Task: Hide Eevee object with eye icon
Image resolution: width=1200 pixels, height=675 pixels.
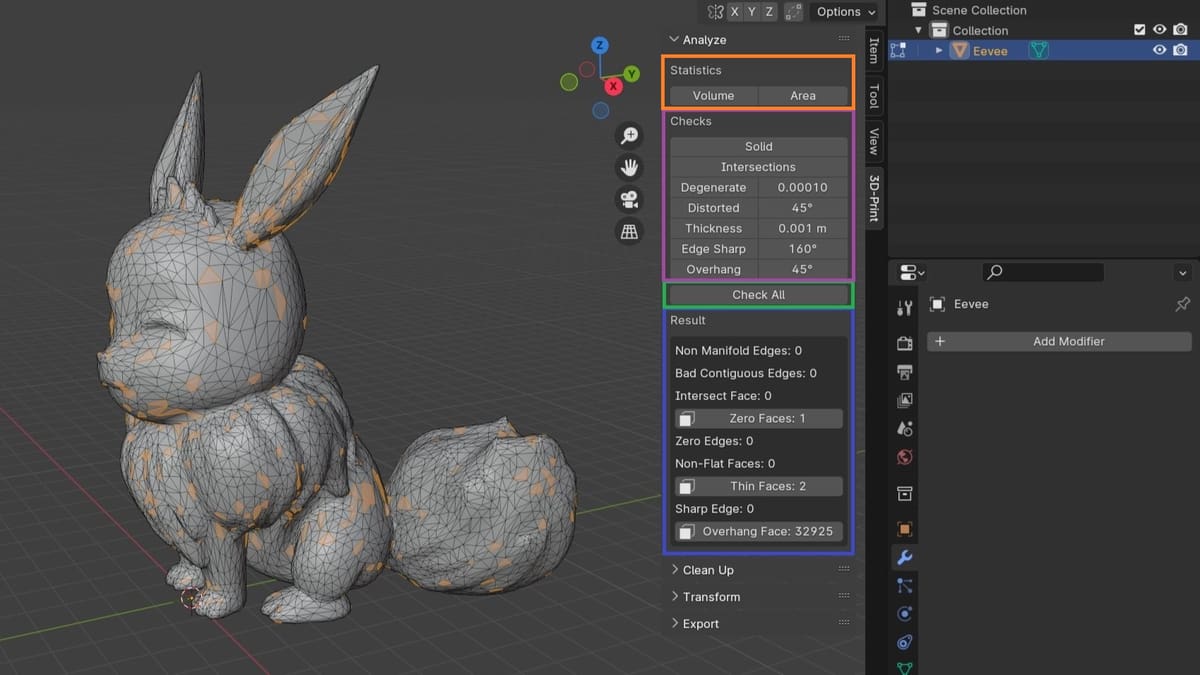Action: click(x=1160, y=50)
